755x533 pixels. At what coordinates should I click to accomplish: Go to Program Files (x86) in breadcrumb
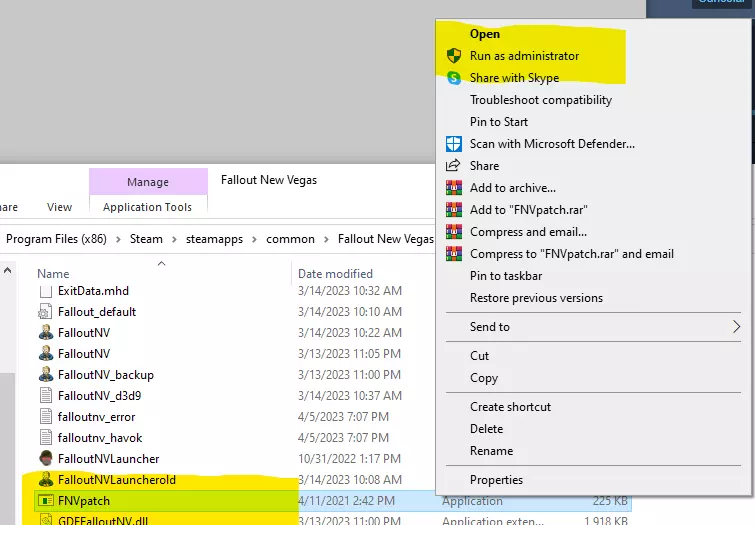tap(56, 239)
